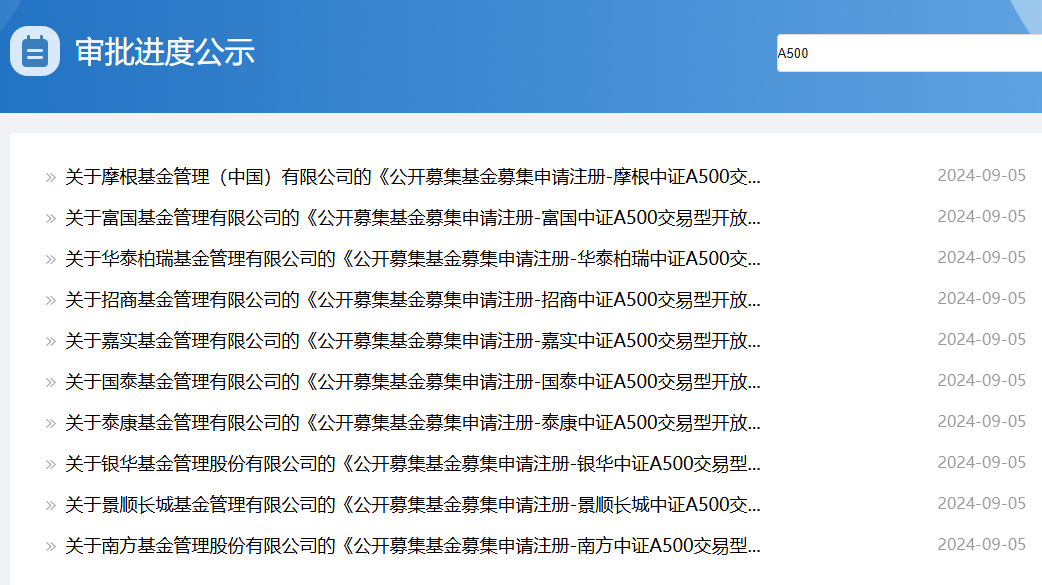Screen dimensions: 1042x585
Task: Open the 招商中证A500 fund registration notice
Action: (x=413, y=300)
